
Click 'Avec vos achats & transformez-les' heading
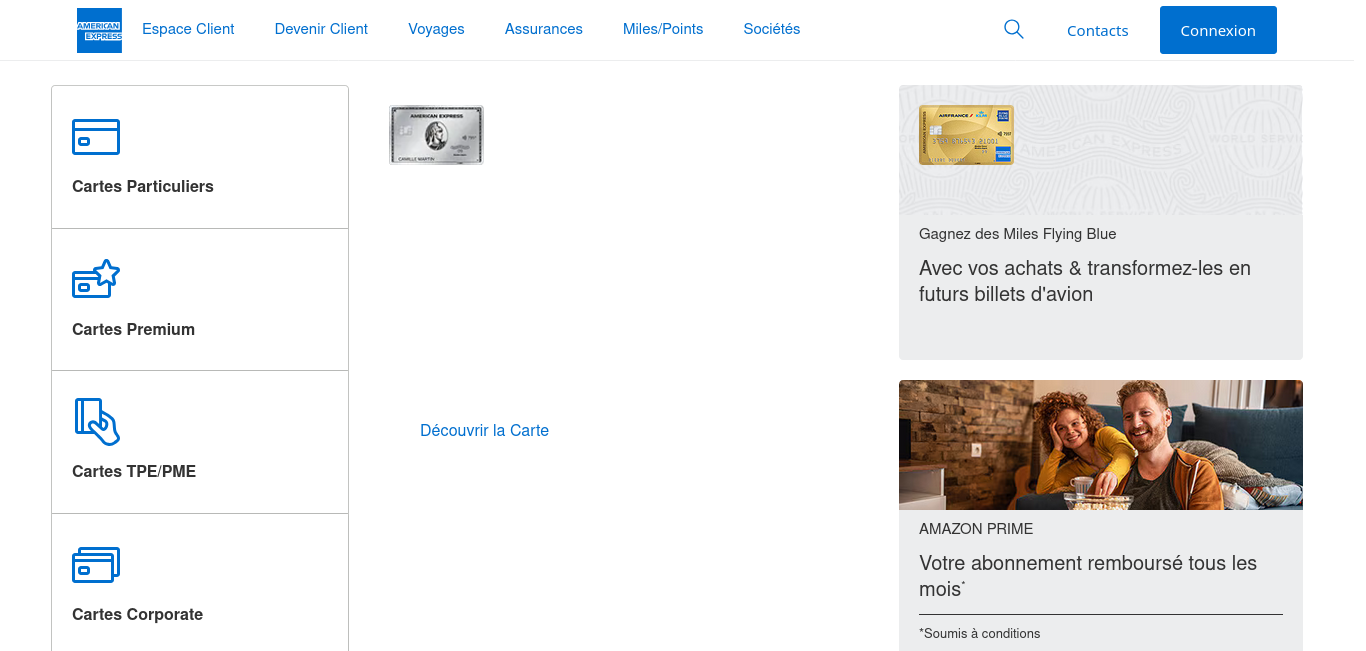(1085, 281)
